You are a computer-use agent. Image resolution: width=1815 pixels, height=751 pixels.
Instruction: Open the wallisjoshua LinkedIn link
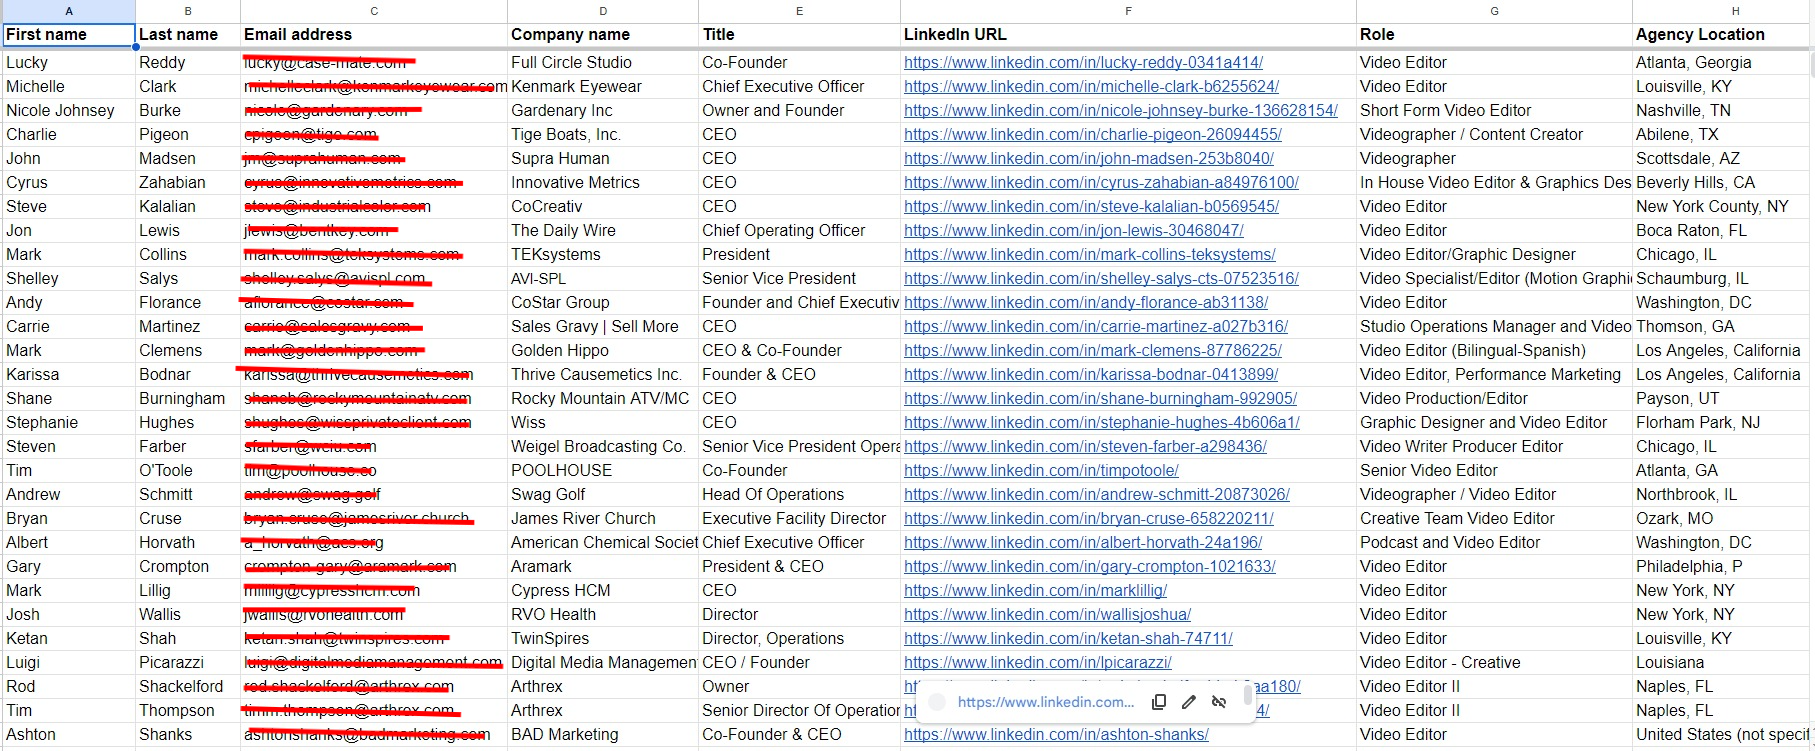(x=1047, y=614)
